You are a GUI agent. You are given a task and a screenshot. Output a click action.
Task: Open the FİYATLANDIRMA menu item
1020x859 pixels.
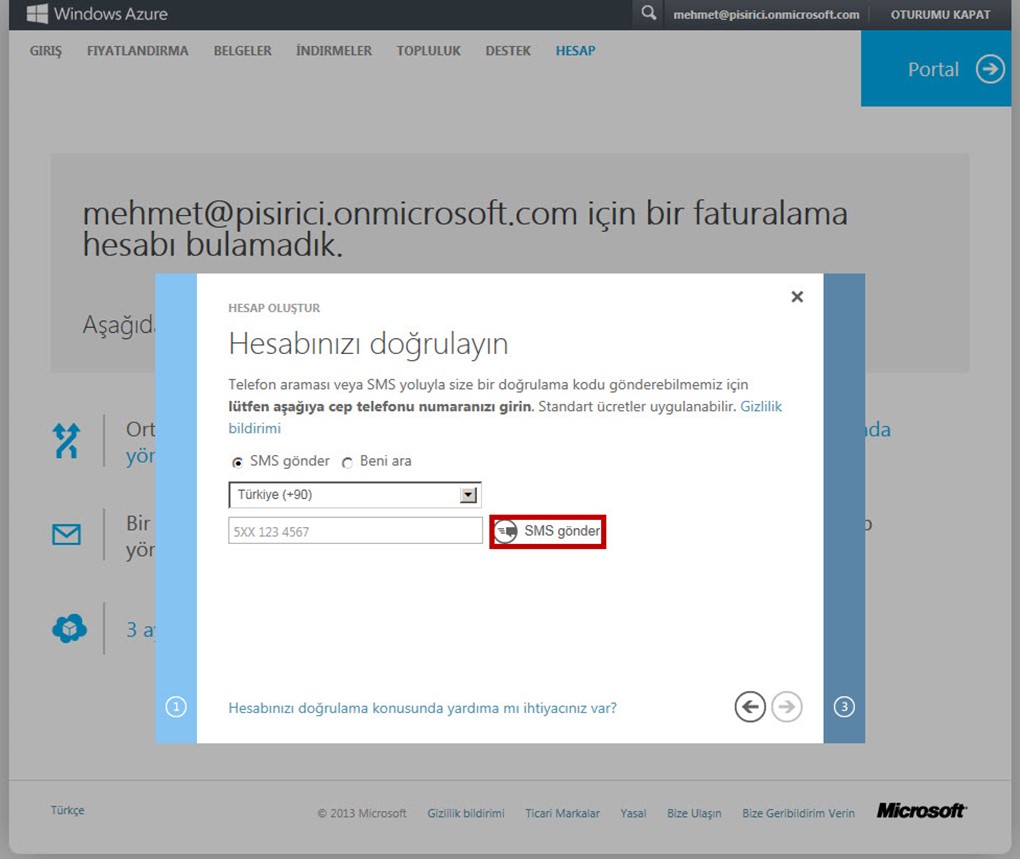138,51
